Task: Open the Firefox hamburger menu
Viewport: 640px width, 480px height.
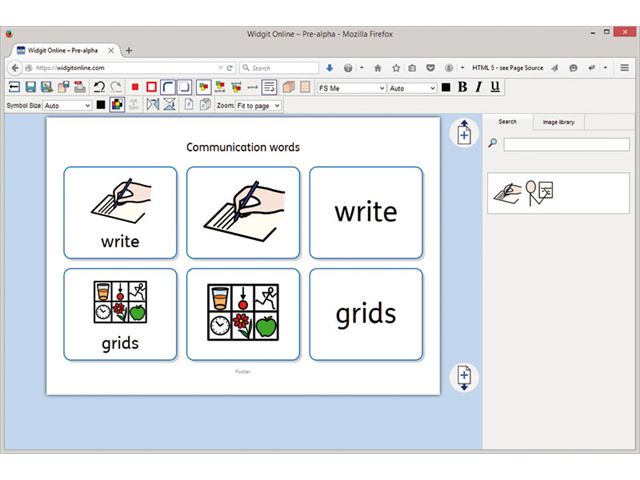Action: (x=624, y=68)
